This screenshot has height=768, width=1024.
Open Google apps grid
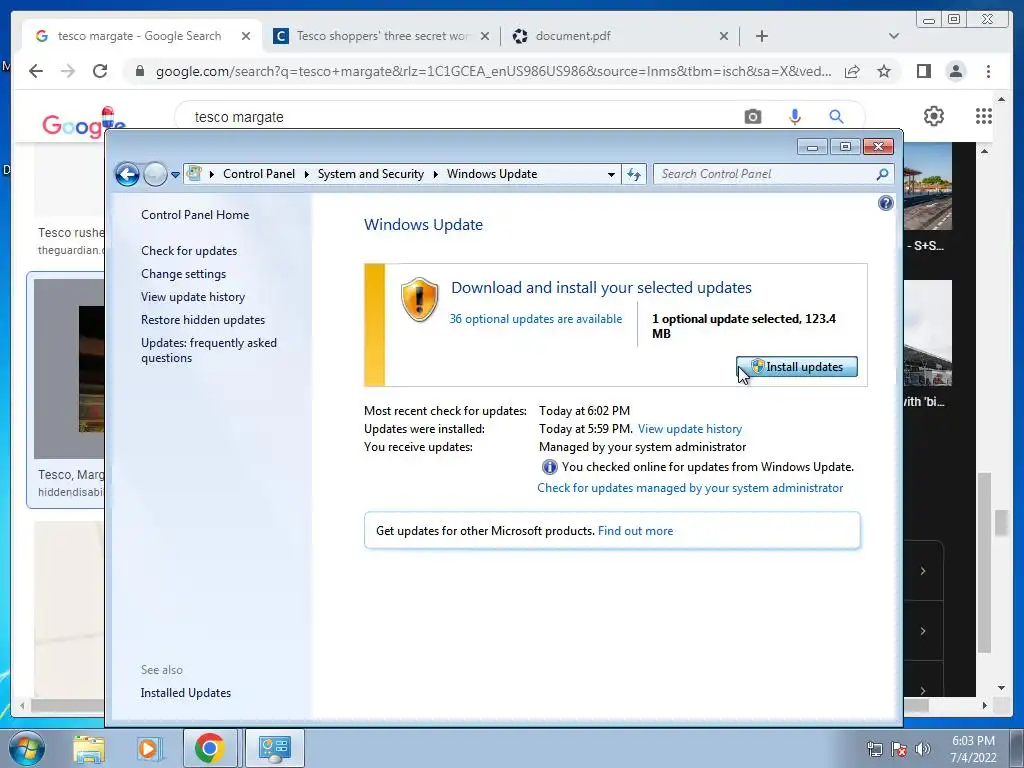(984, 116)
